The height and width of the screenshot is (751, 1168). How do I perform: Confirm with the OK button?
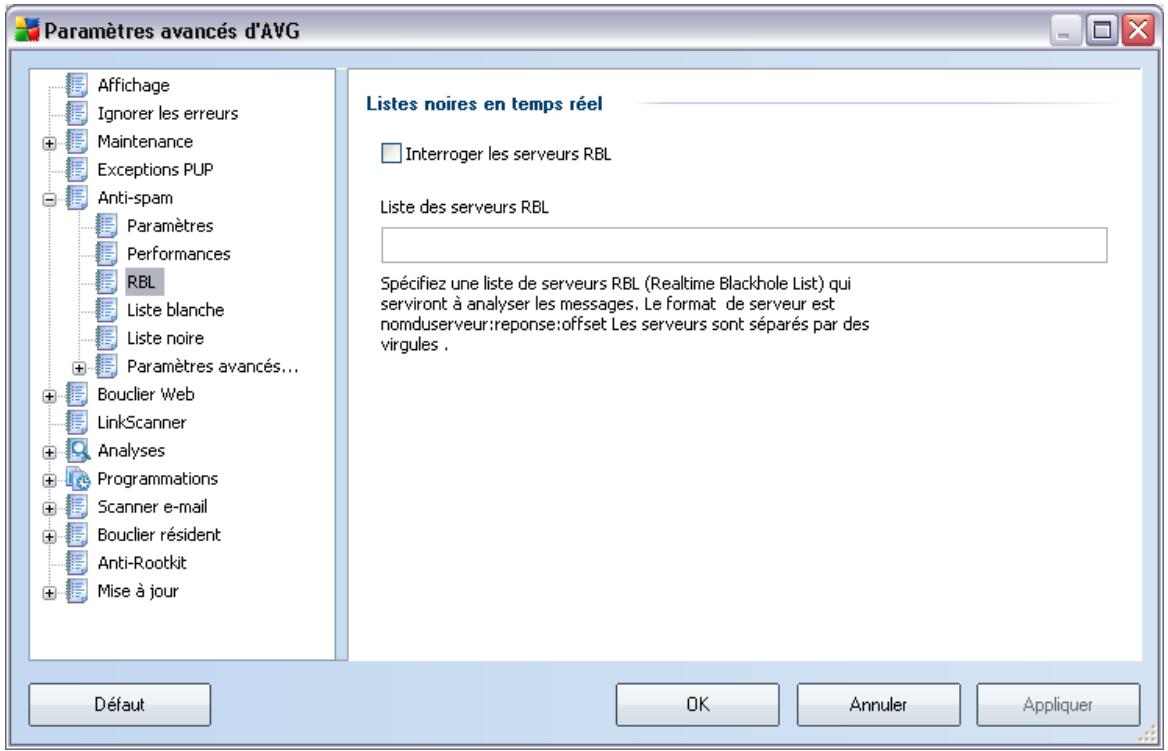click(x=697, y=704)
